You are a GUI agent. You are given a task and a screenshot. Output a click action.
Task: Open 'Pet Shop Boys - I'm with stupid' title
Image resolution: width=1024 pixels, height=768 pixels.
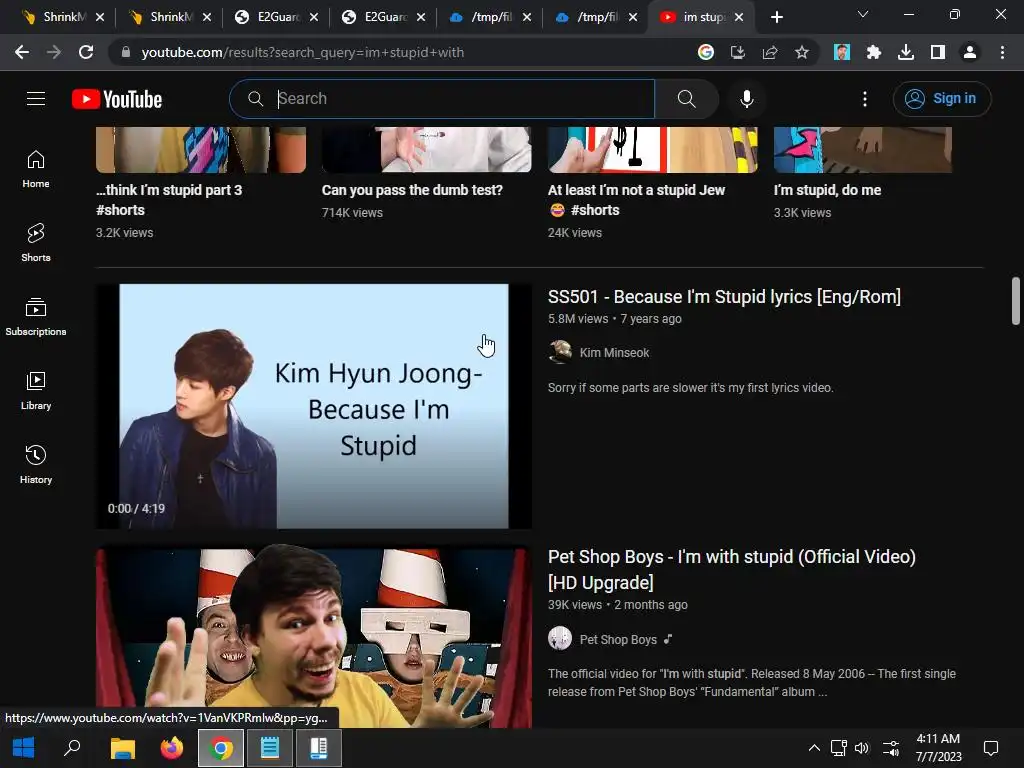point(731,569)
